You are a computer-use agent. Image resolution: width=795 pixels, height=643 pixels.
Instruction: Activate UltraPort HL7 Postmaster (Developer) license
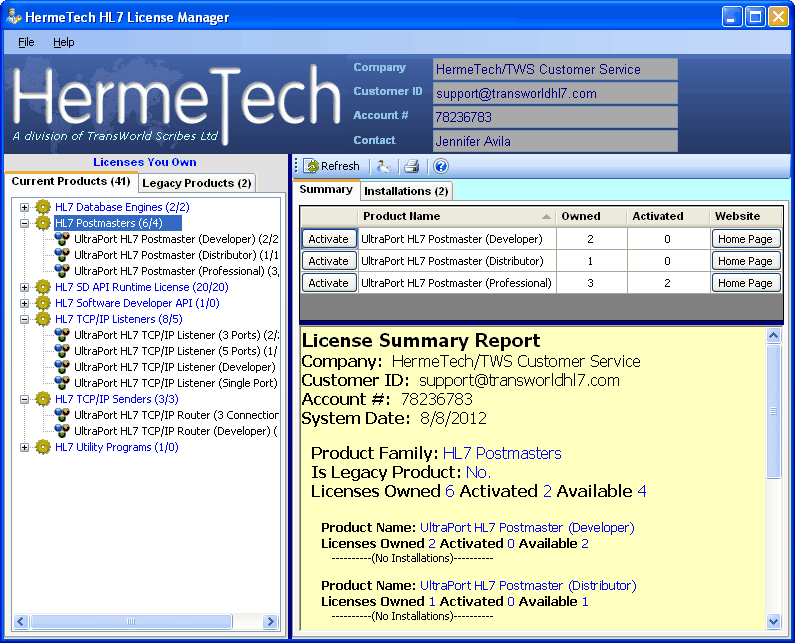pyautogui.click(x=328, y=239)
